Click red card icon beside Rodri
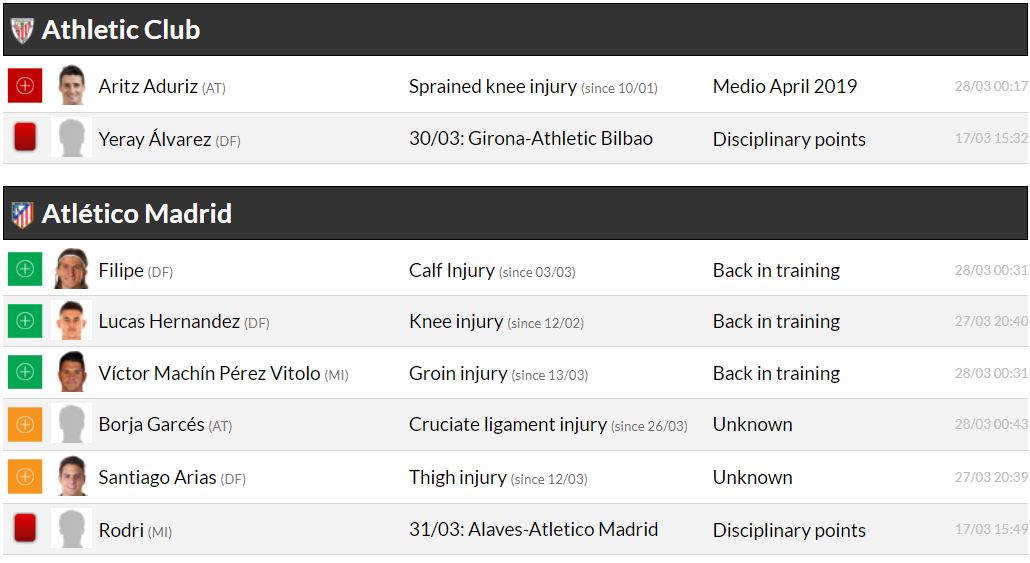The height and width of the screenshot is (563, 1030). click(x=25, y=529)
